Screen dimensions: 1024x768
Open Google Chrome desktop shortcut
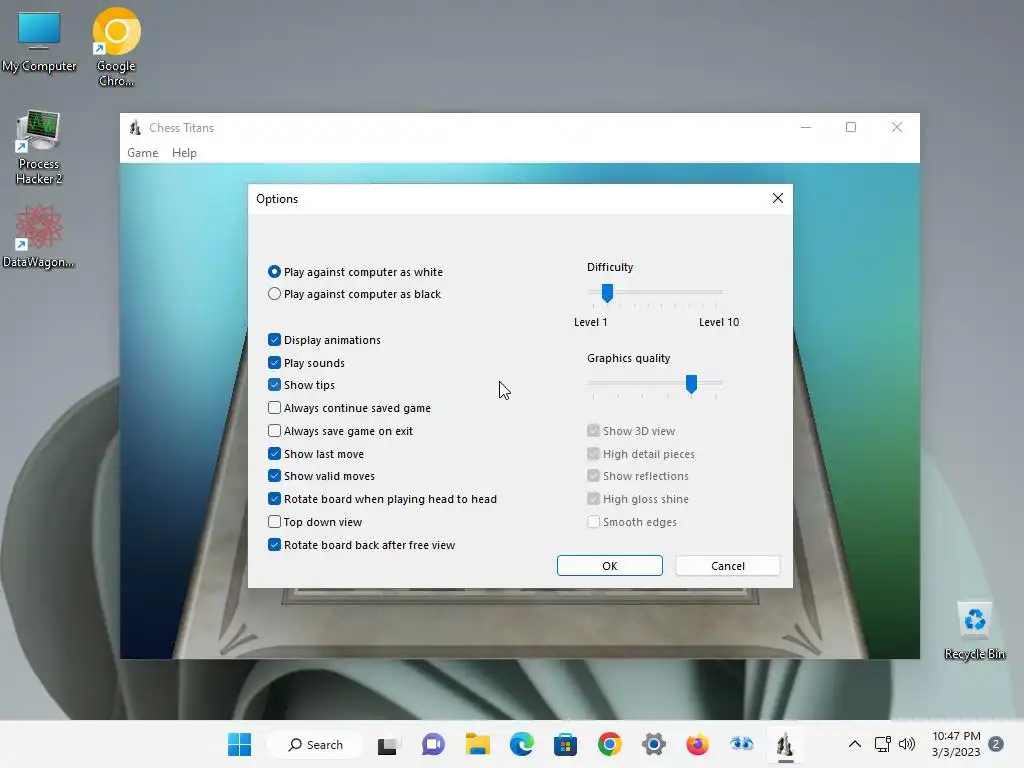click(x=116, y=47)
